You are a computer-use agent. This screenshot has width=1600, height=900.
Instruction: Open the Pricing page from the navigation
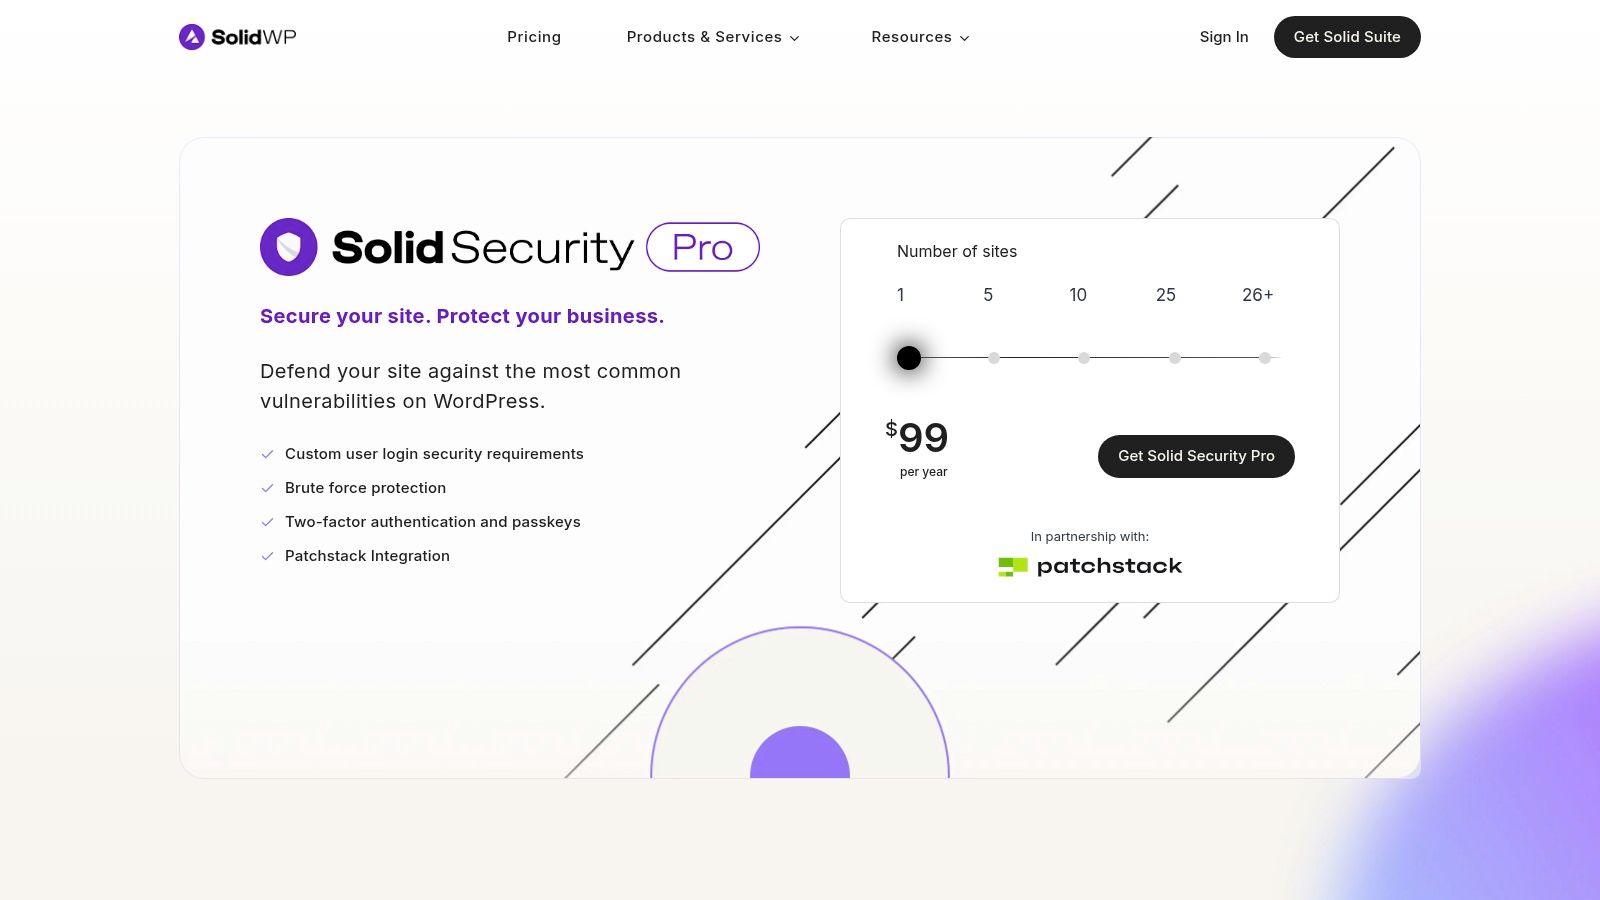pyautogui.click(x=534, y=37)
